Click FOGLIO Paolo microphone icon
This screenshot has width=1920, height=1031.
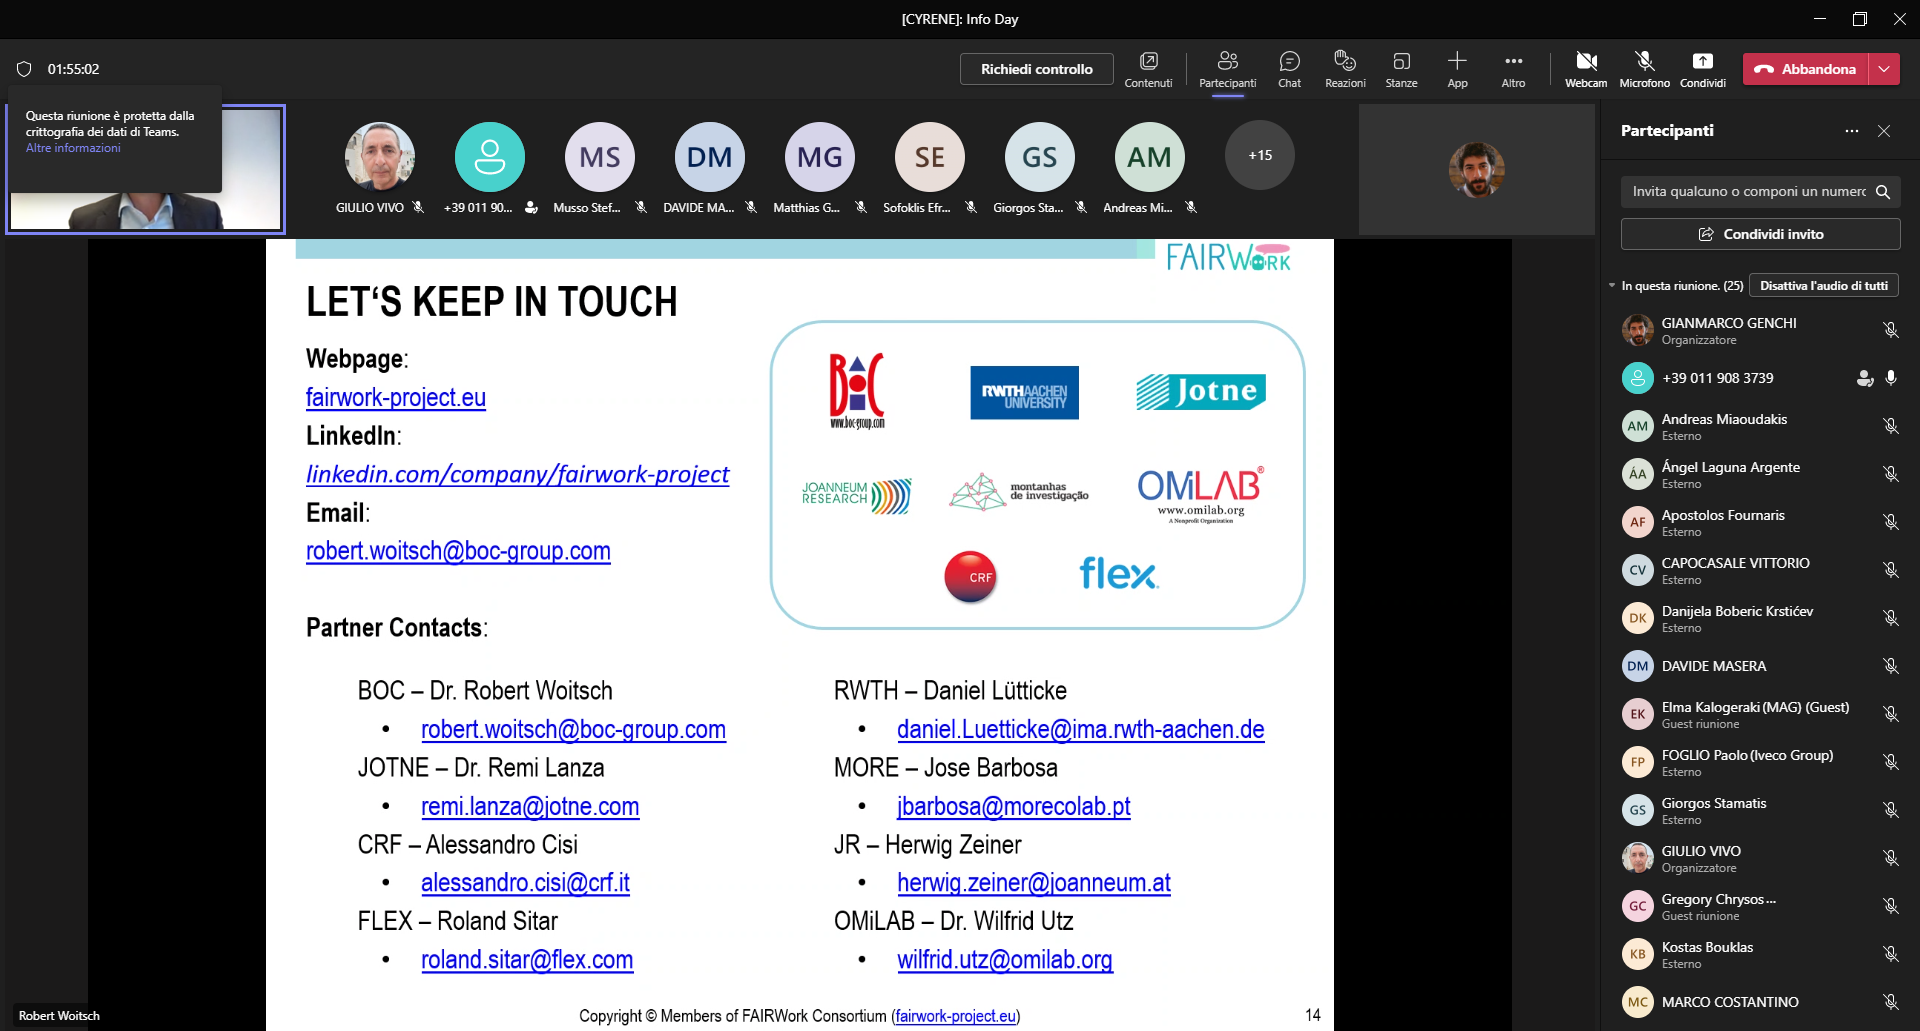[x=1890, y=762]
